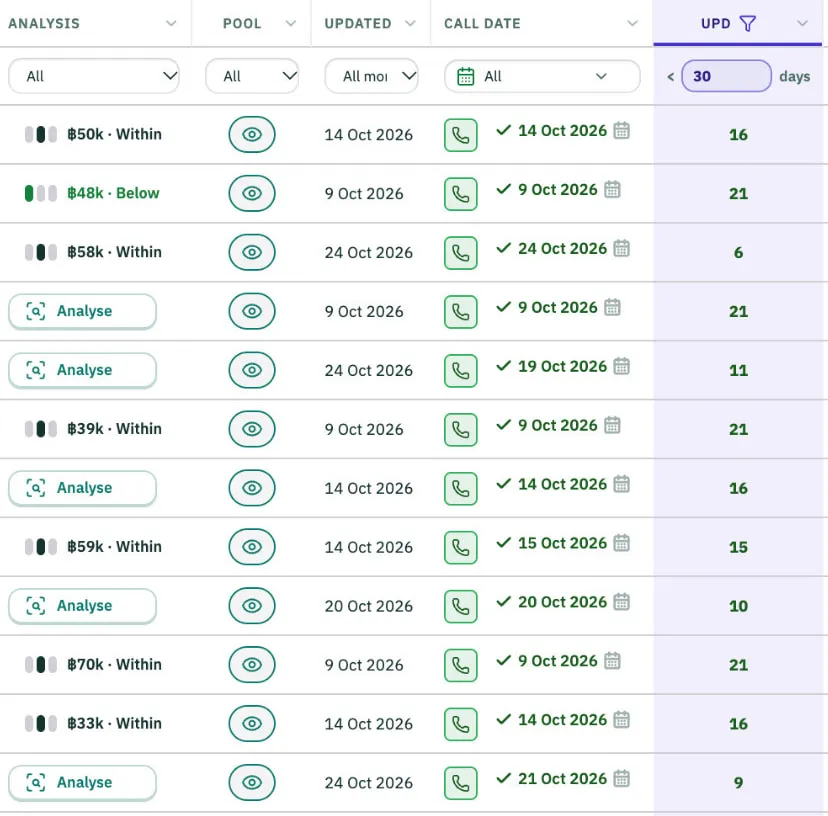The height and width of the screenshot is (816, 828).
Task: Open calendar icon next to 20 Oct 2026
Action: click(622, 601)
